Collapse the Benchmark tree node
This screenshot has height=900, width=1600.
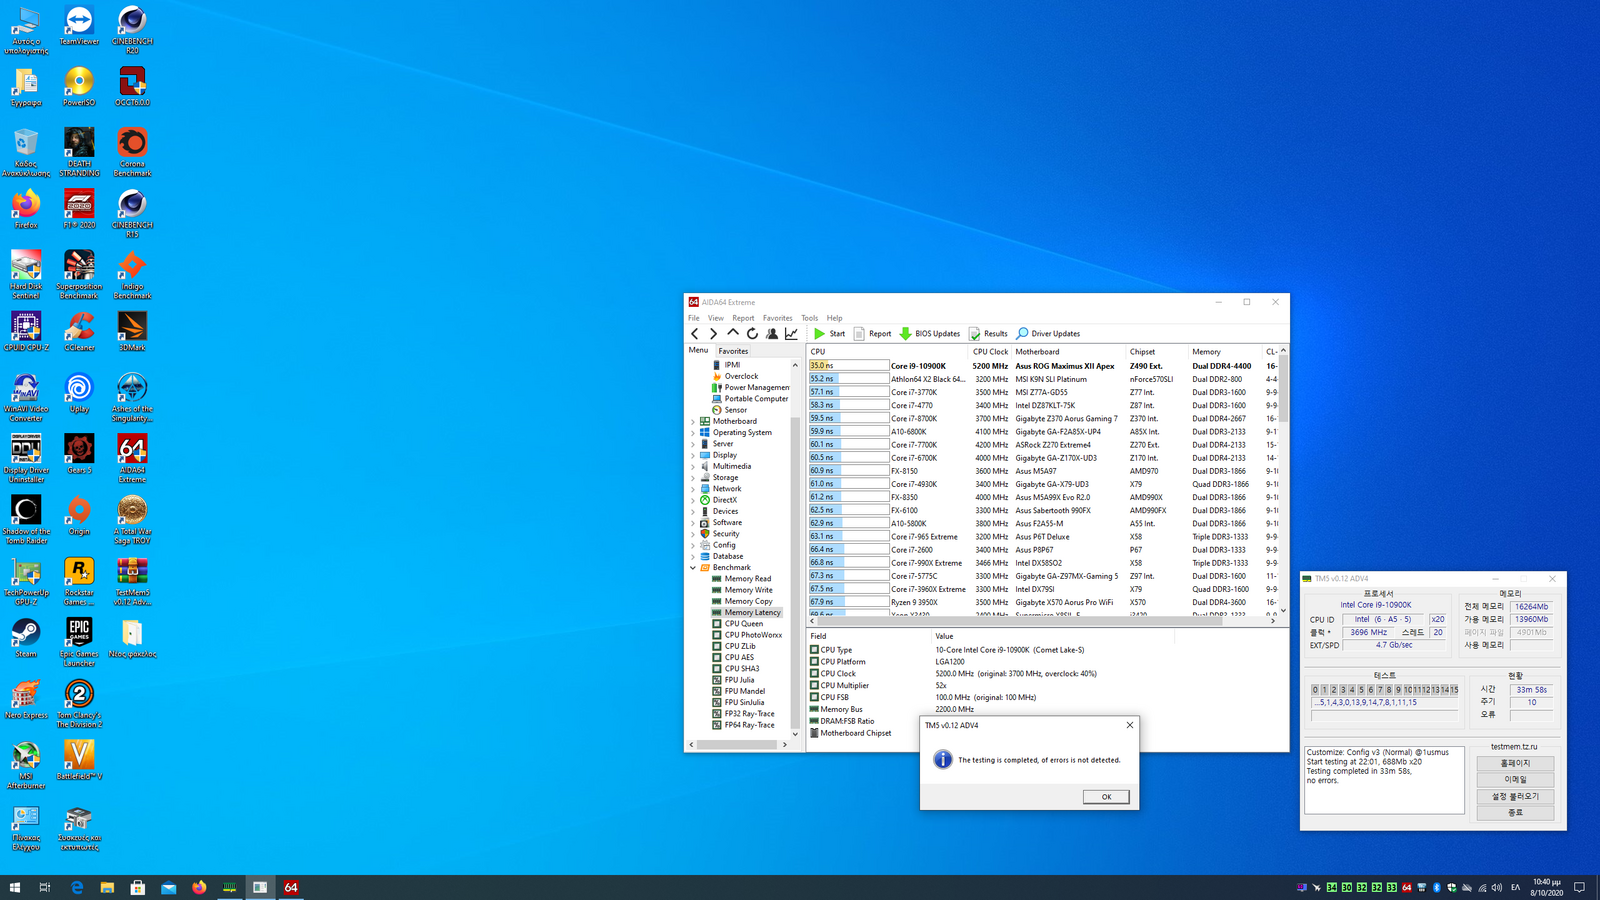point(693,568)
